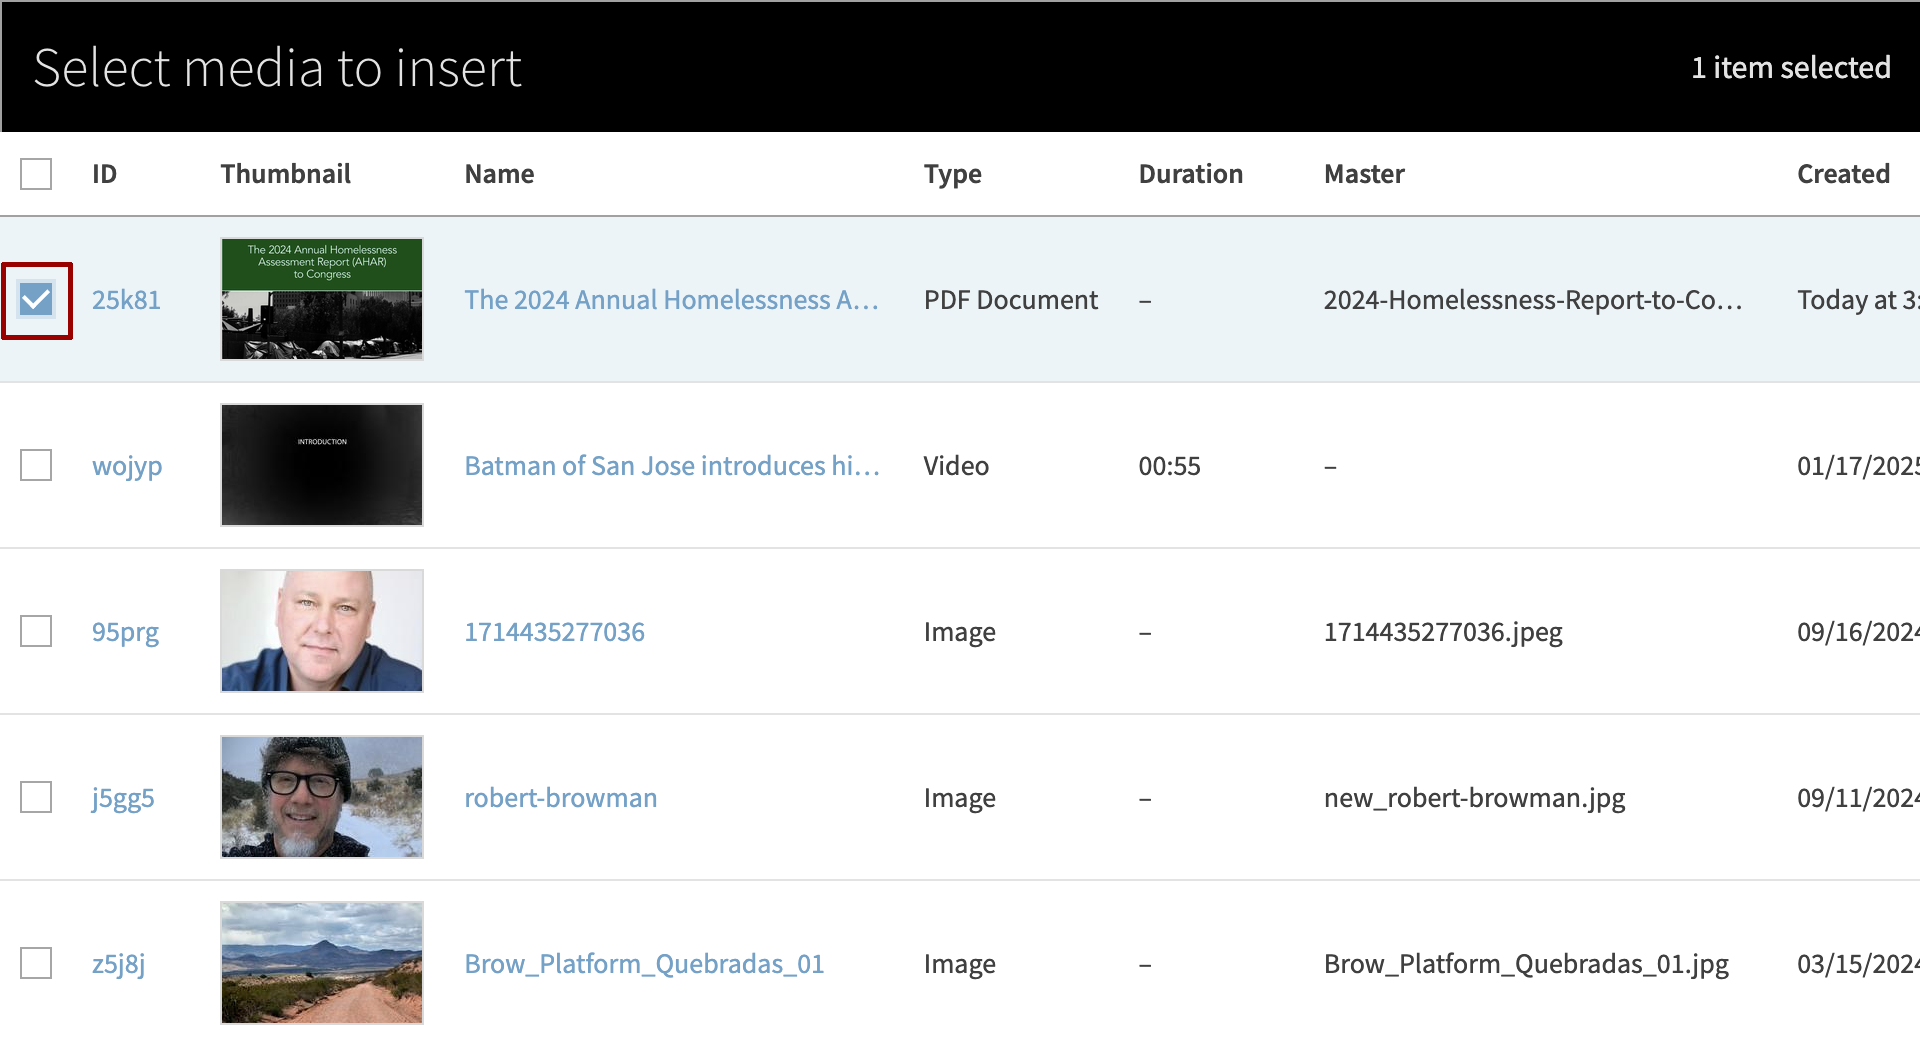1920x1044 pixels.
Task: Toggle the select-all checkbox in header
Action: point(36,174)
